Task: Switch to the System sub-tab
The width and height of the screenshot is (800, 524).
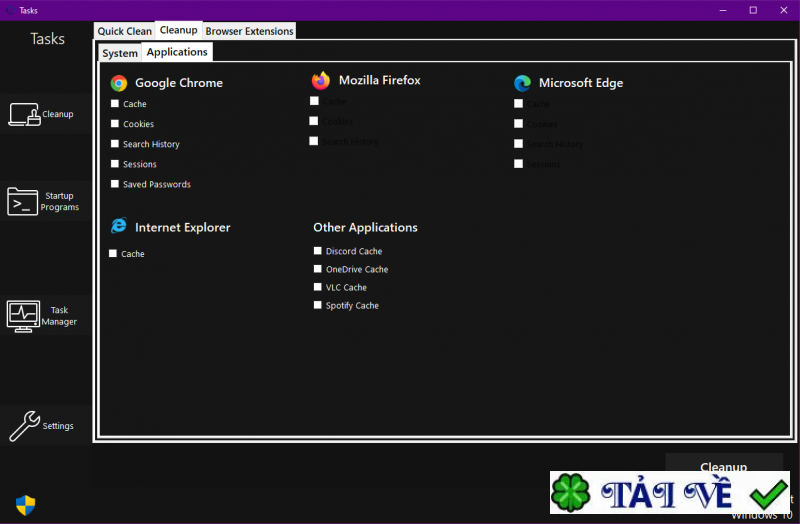Action: [120, 53]
